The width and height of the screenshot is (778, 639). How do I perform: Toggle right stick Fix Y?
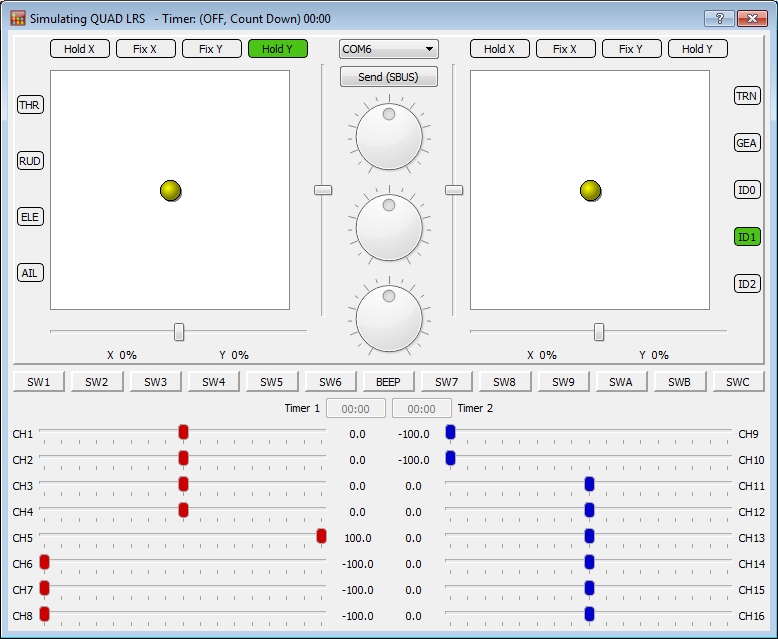tap(631, 49)
